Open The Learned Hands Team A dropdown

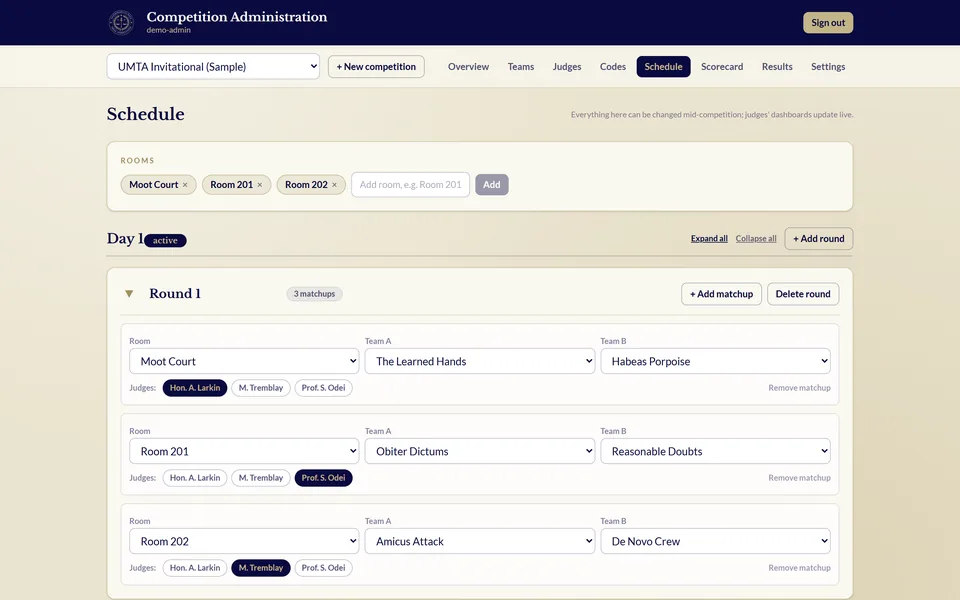click(480, 361)
